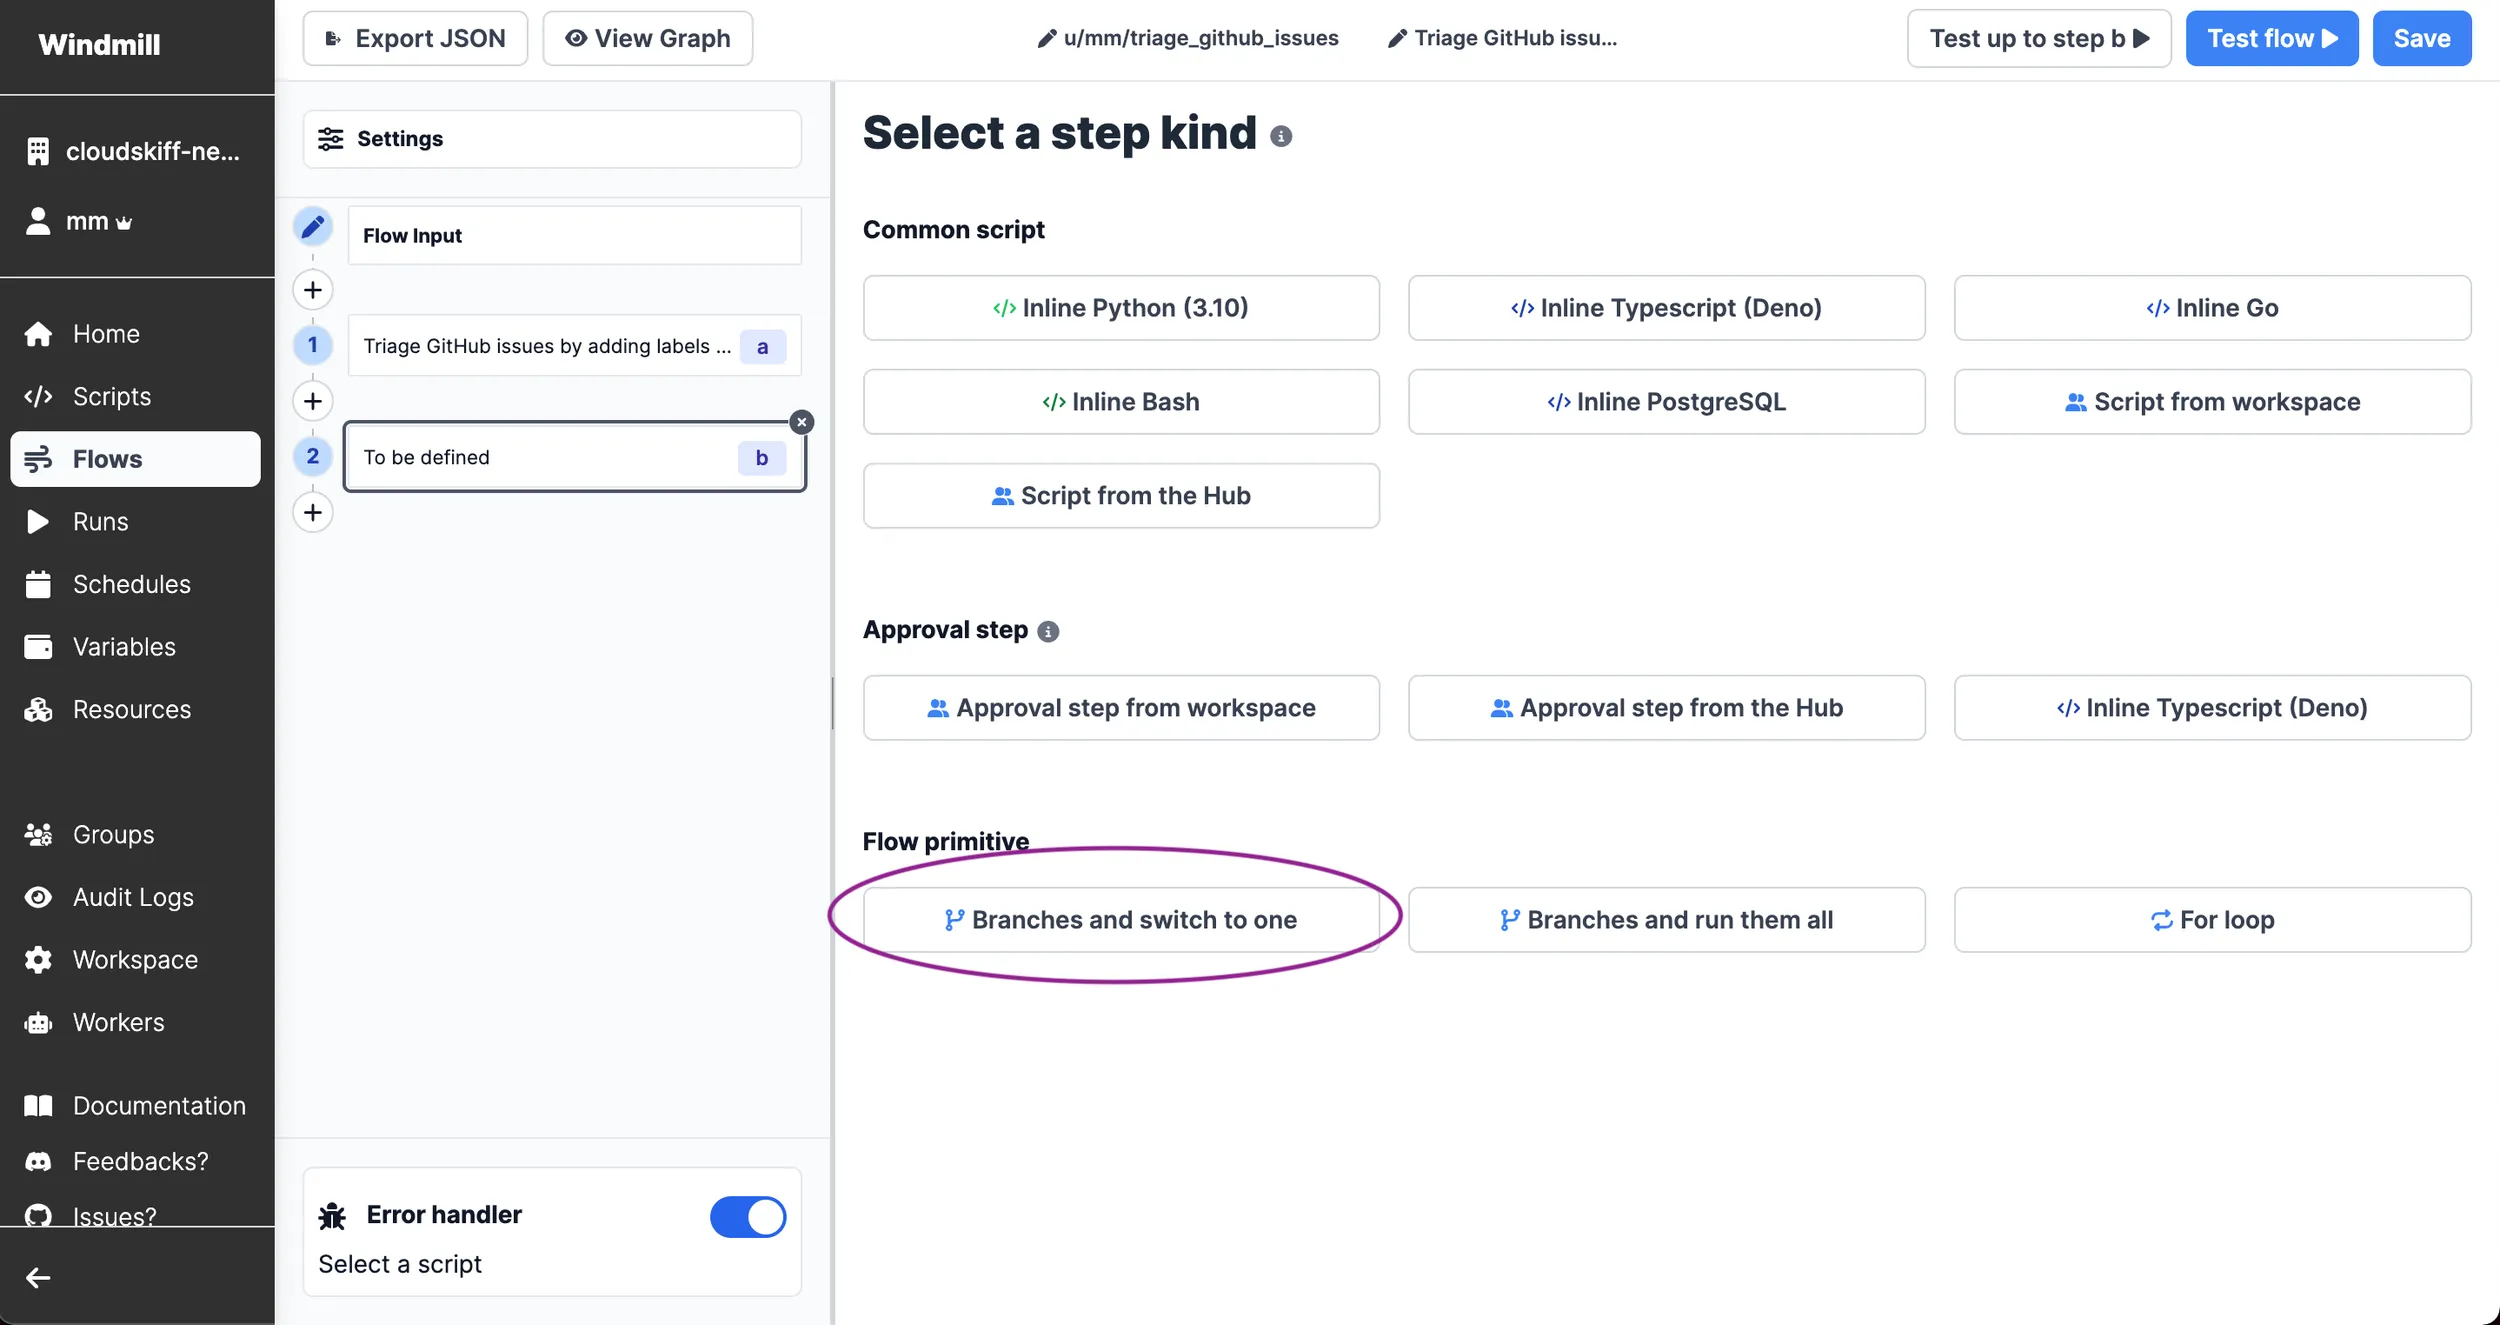The width and height of the screenshot is (2500, 1325).
Task: Add a new step after step 2
Action: (x=313, y=512)
